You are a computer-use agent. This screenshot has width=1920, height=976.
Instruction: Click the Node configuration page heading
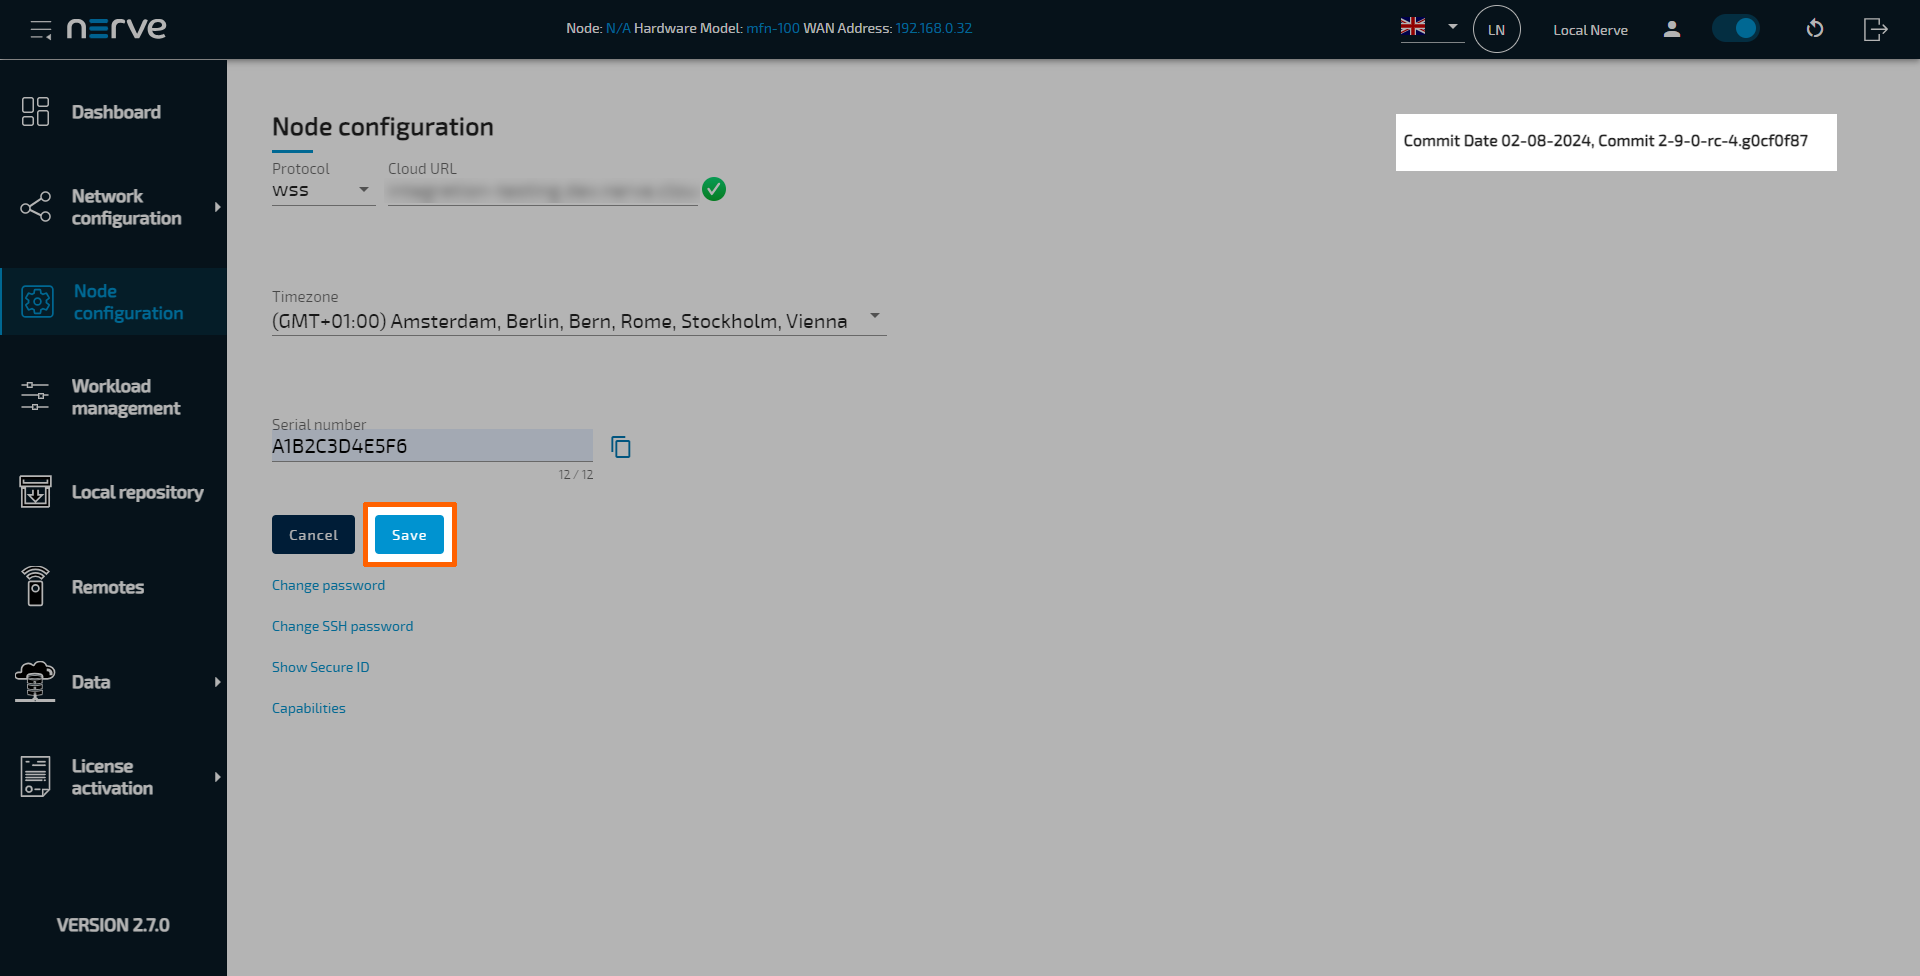[383, 127]
